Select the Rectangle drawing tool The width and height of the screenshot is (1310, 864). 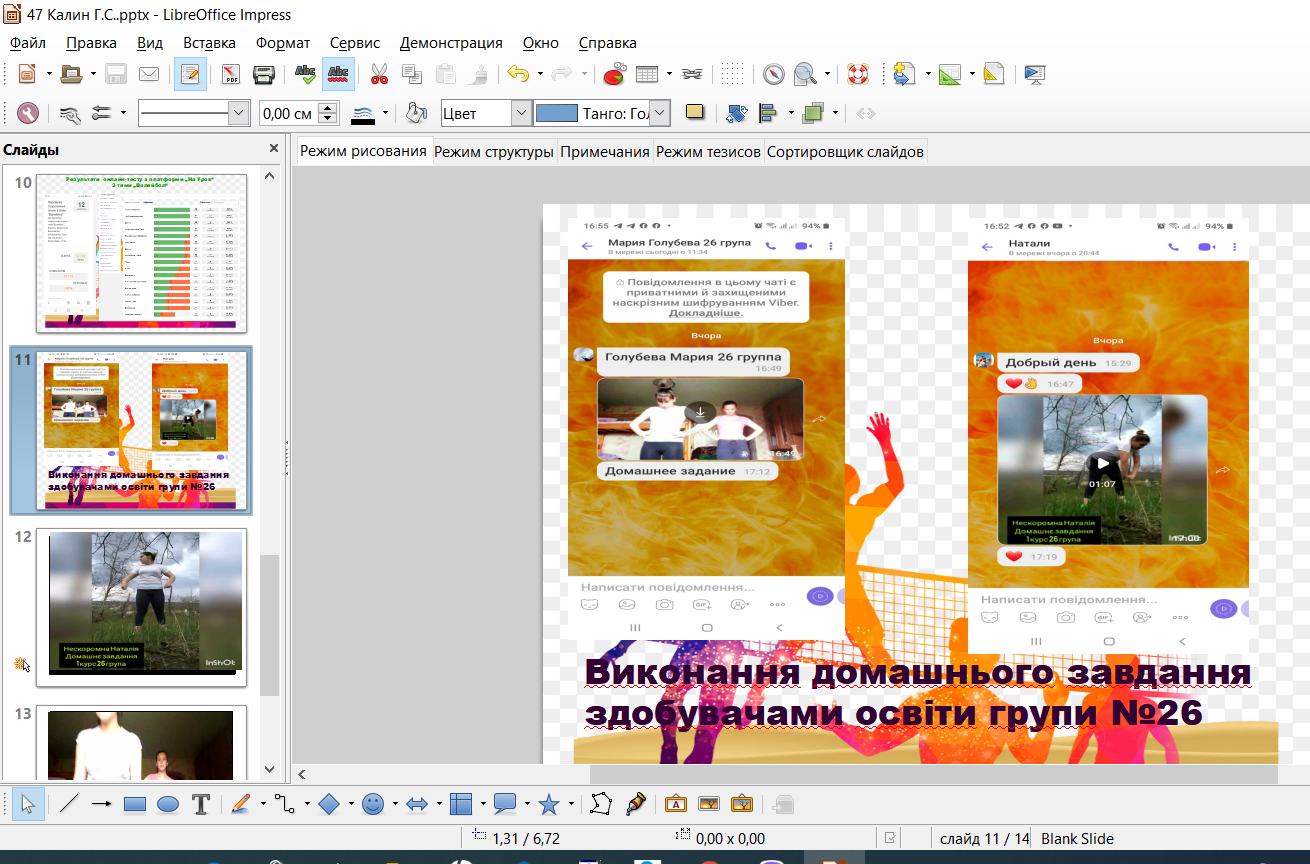(x=135, y=804)
